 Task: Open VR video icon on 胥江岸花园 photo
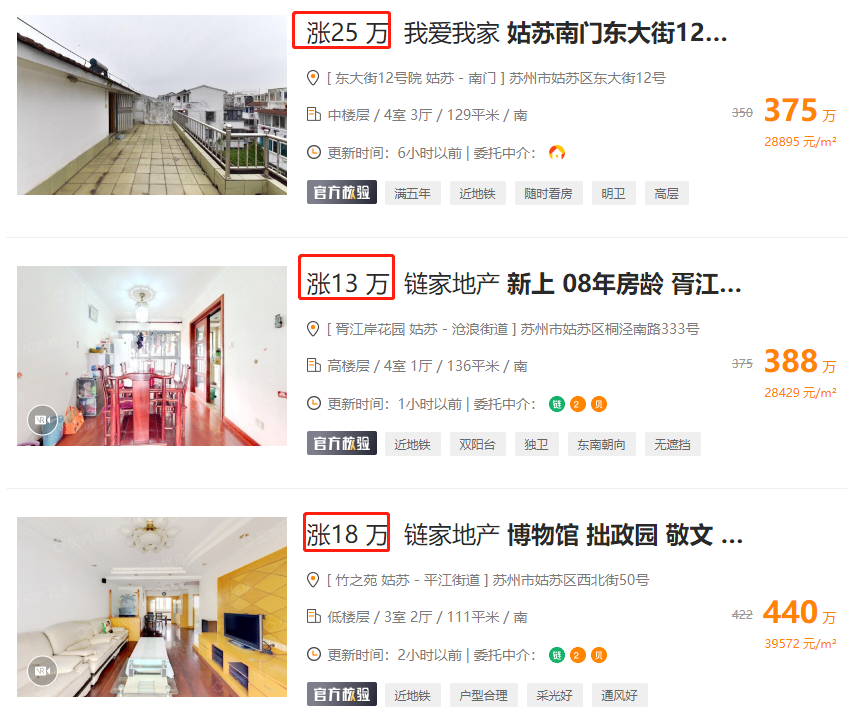pos(42,420)
